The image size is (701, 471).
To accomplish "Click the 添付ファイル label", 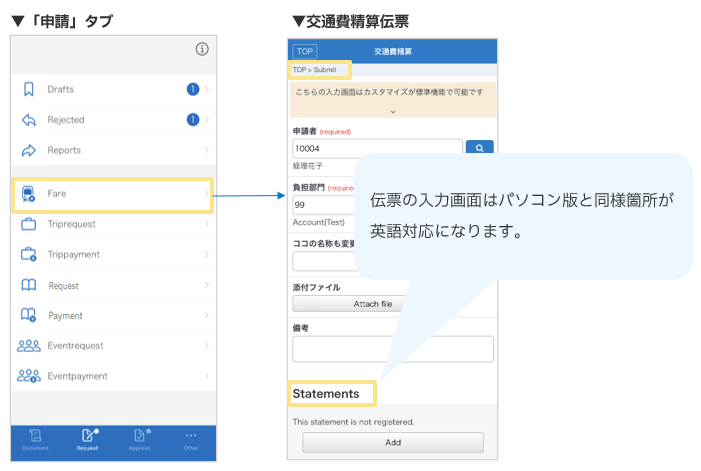I will (x=317, y=287).
